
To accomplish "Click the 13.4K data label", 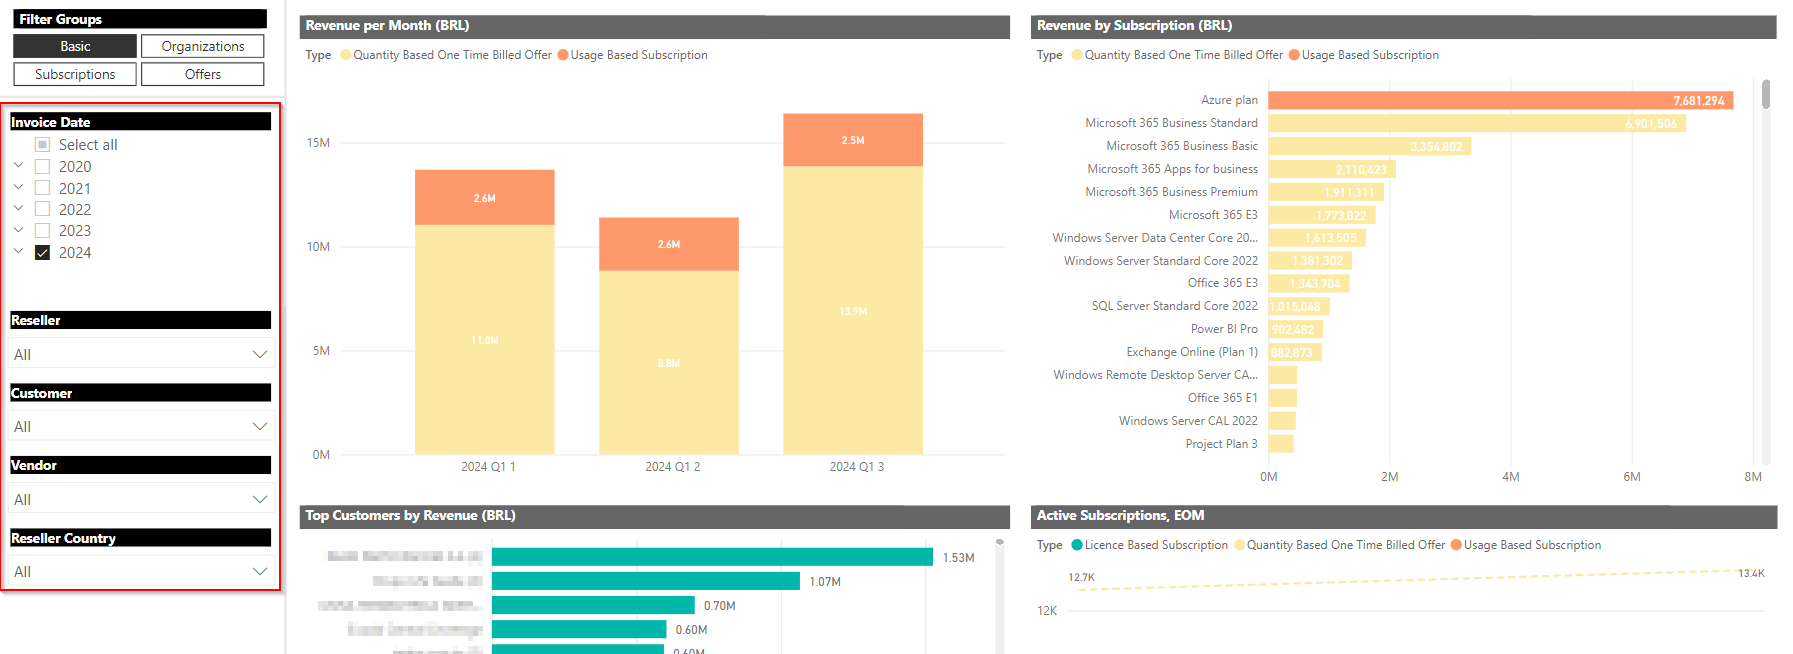I will pyautogui.click(x=1751, y=573).
